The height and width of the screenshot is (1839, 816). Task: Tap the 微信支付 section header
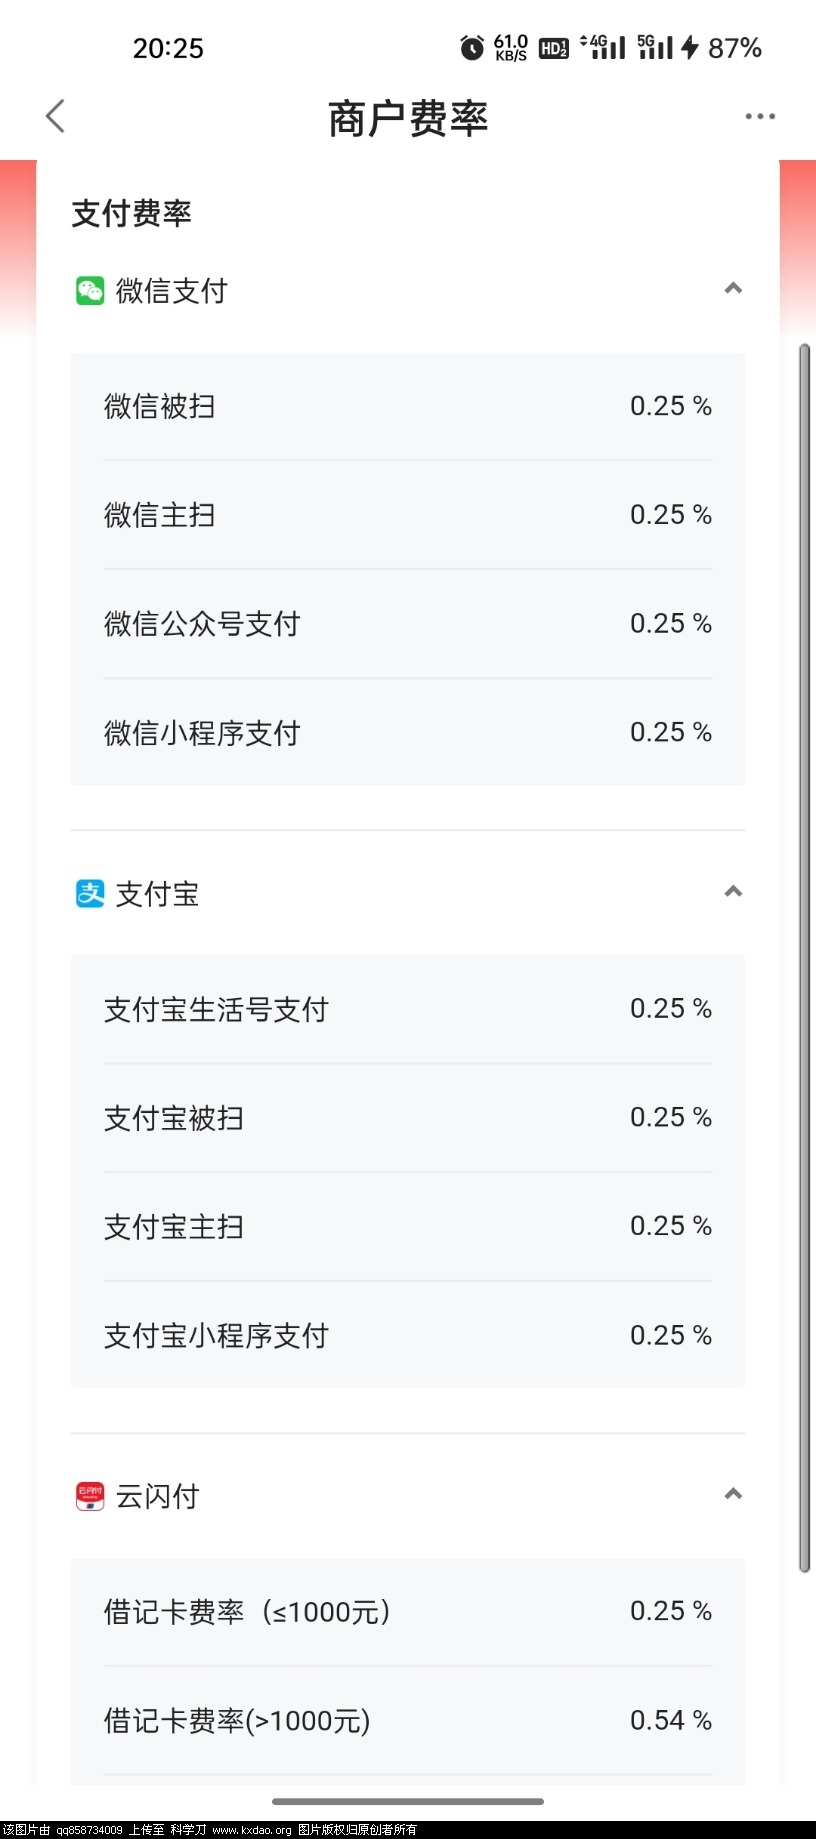408,291
